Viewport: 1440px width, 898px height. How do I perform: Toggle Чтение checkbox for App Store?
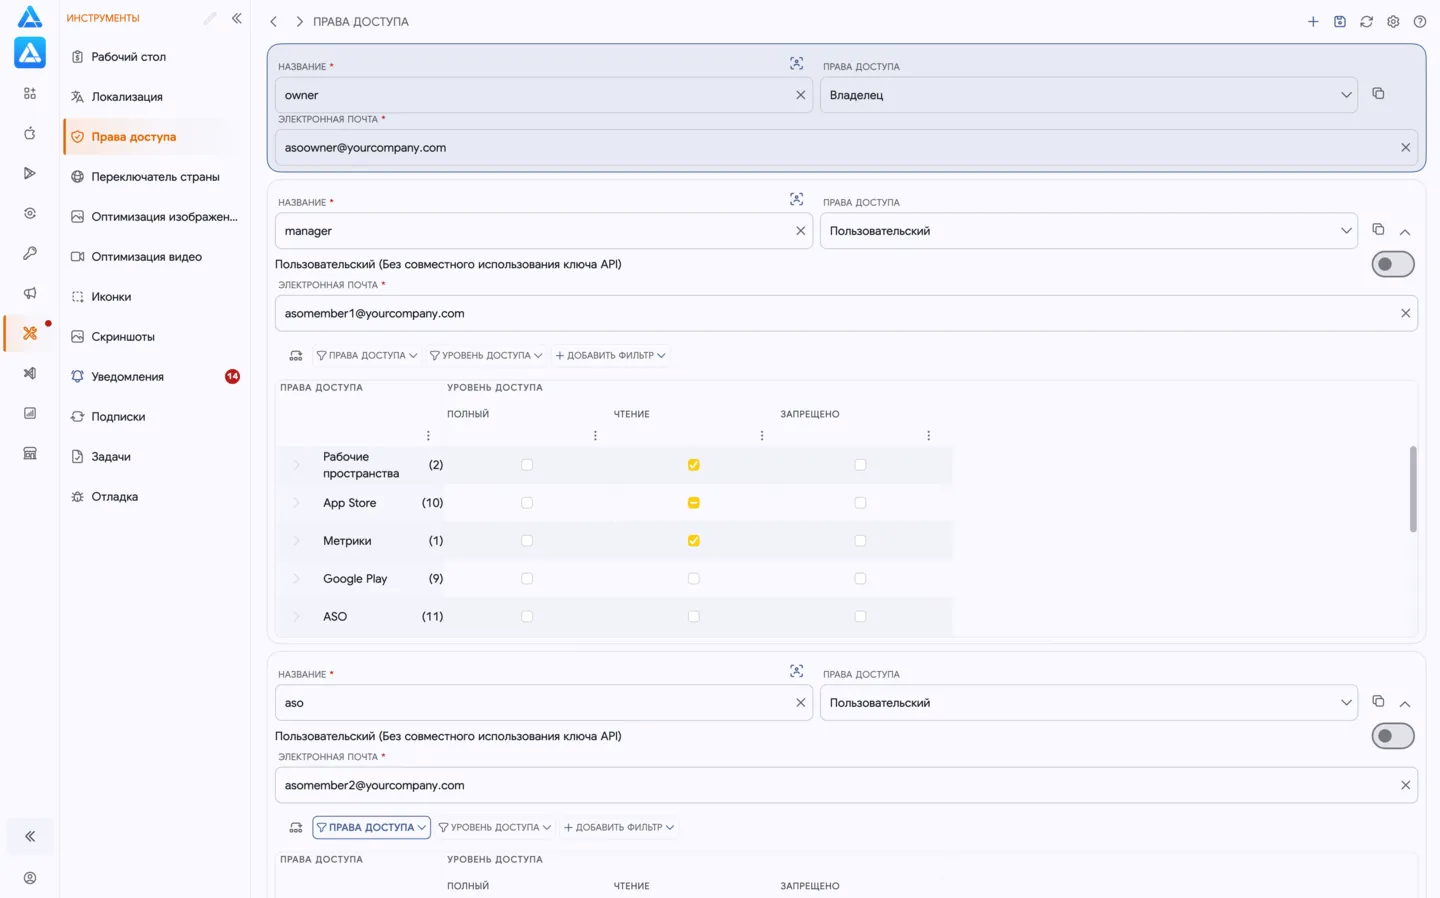pyautogui.click(x=693, y=503)
